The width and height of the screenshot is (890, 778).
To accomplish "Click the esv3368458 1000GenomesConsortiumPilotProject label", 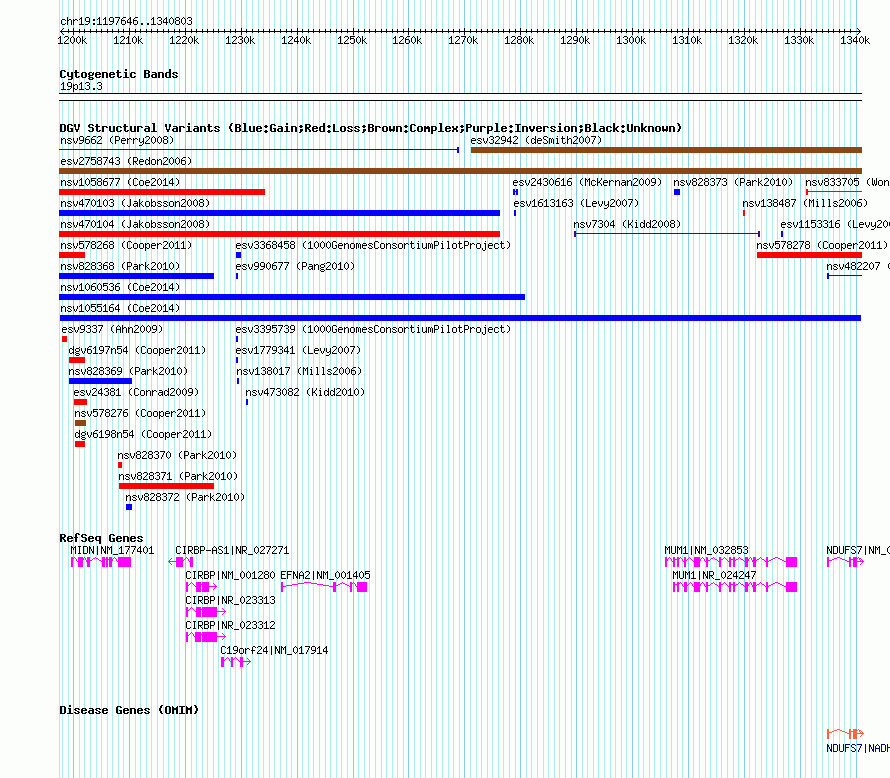I will pyautogui.click(x=373, y=245).
